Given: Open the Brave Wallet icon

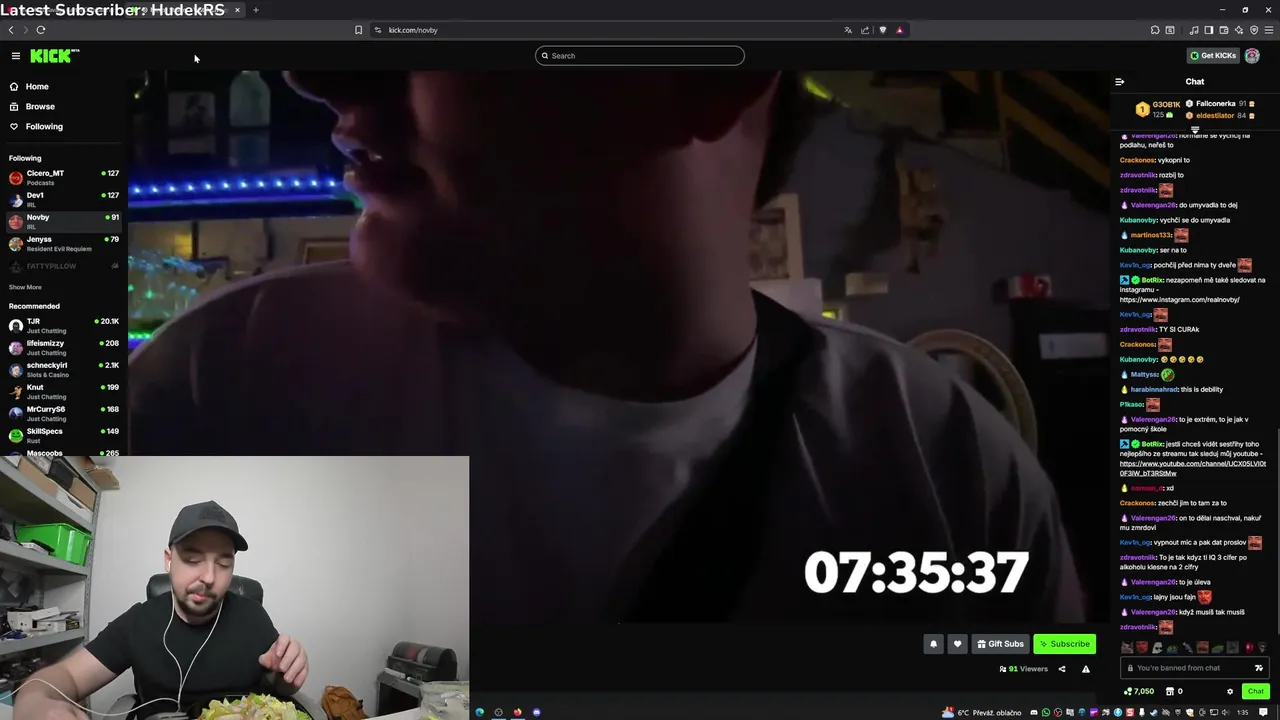Looking at the screenshot, I should pos(1224,30).
